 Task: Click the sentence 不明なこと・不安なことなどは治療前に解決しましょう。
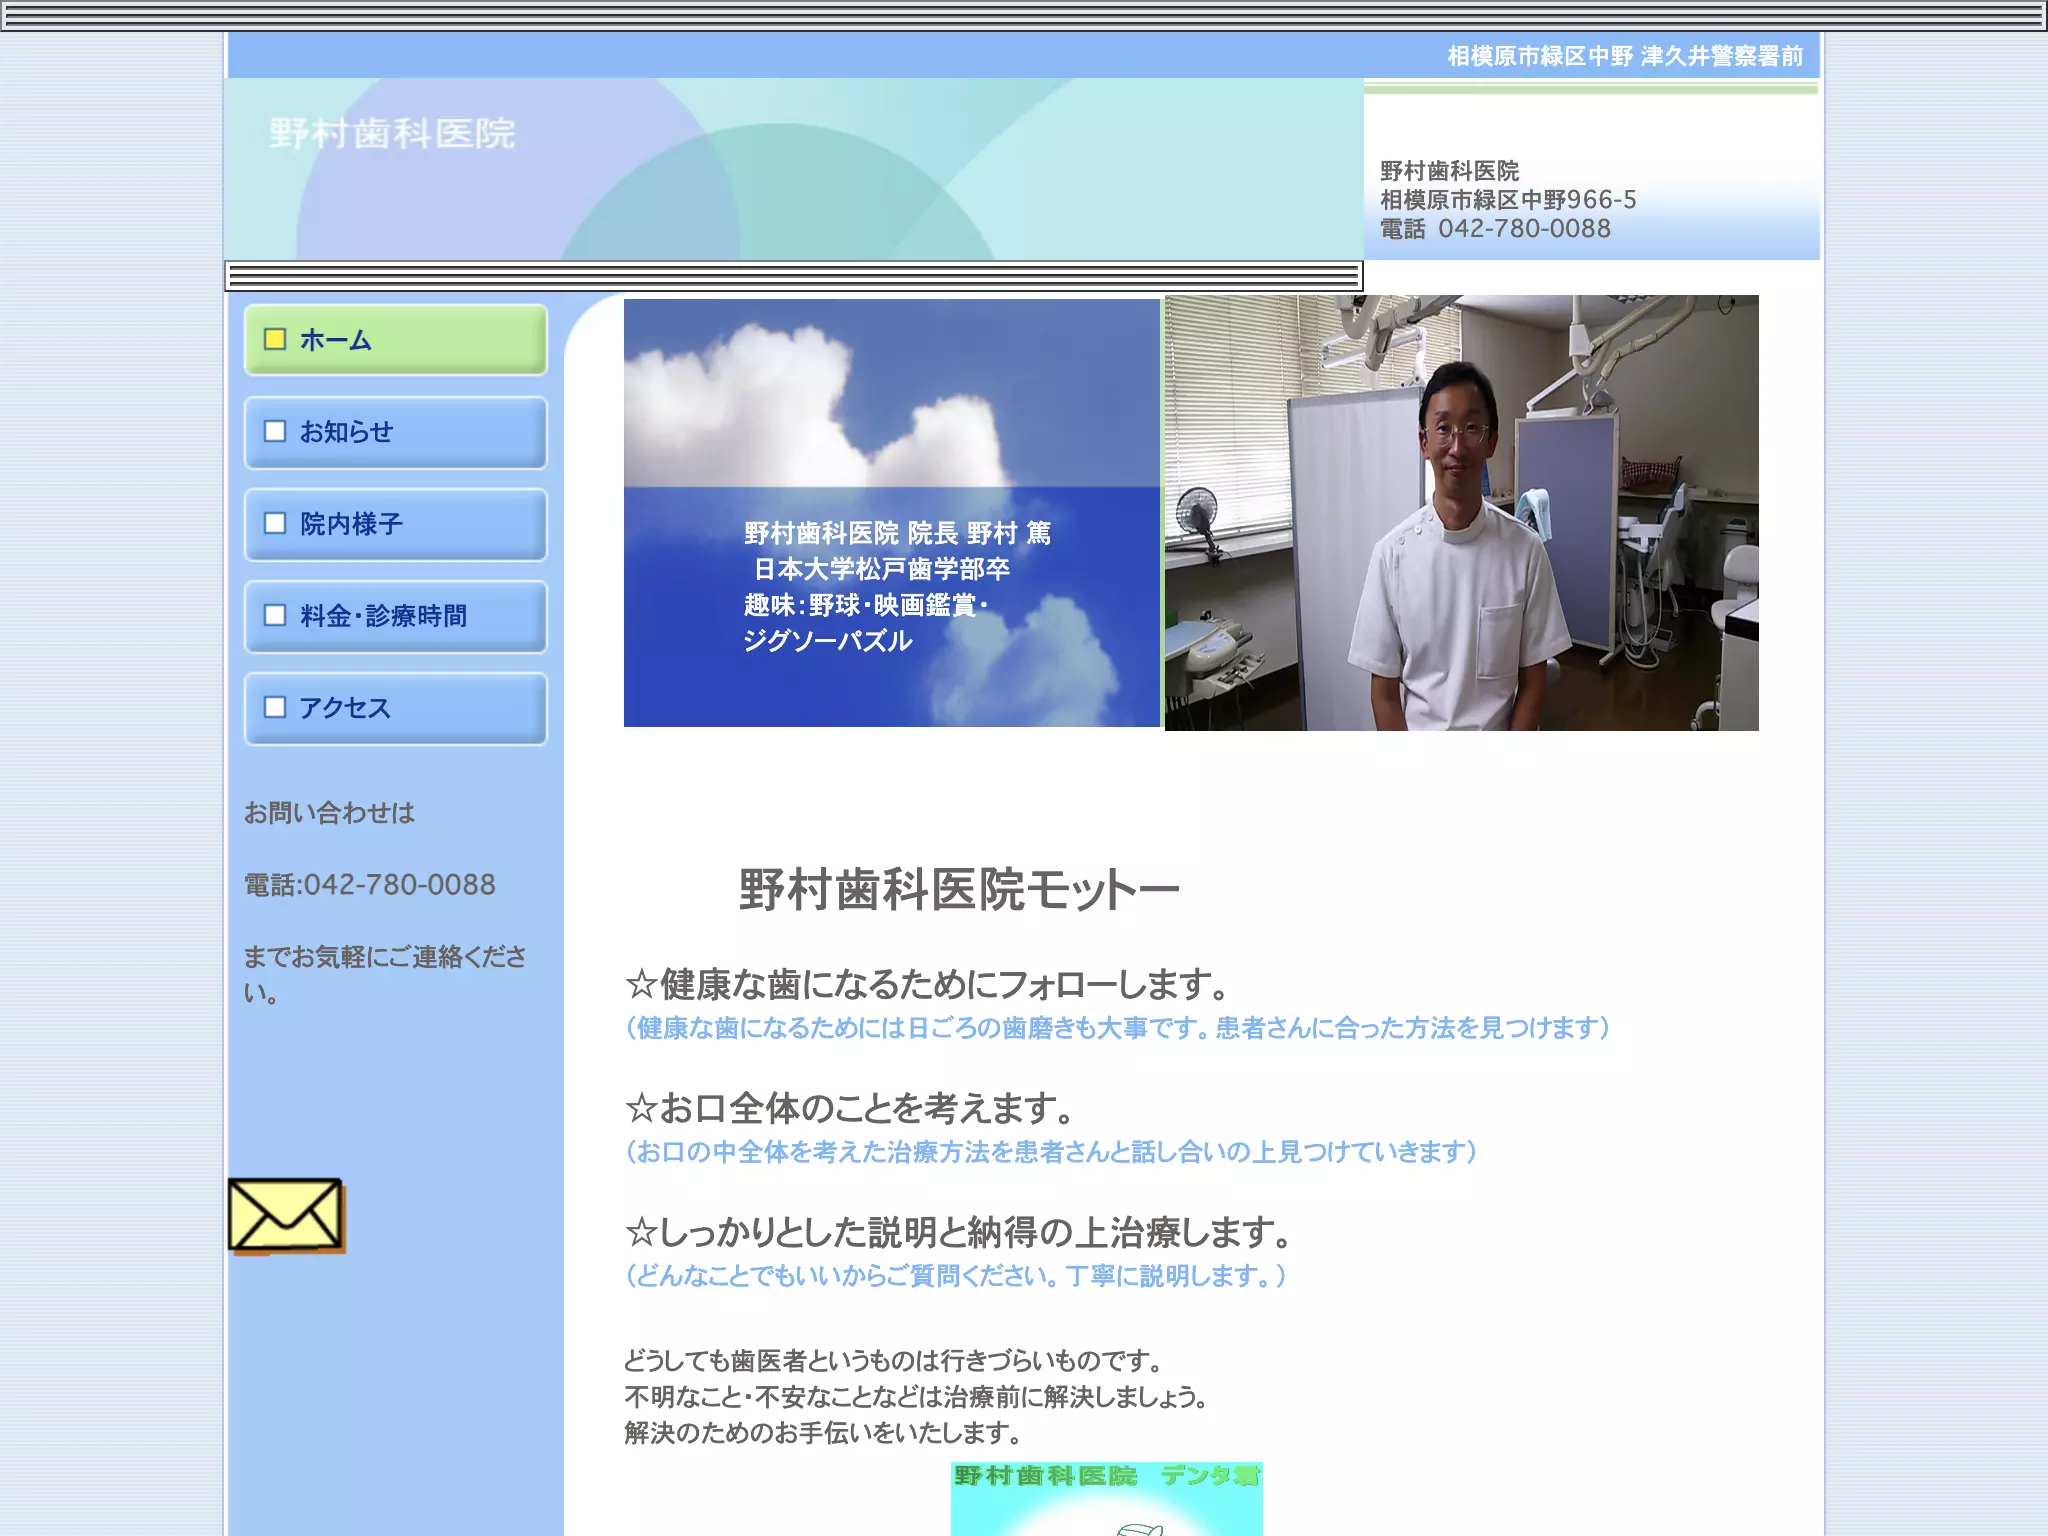(x=916, y=1397)
